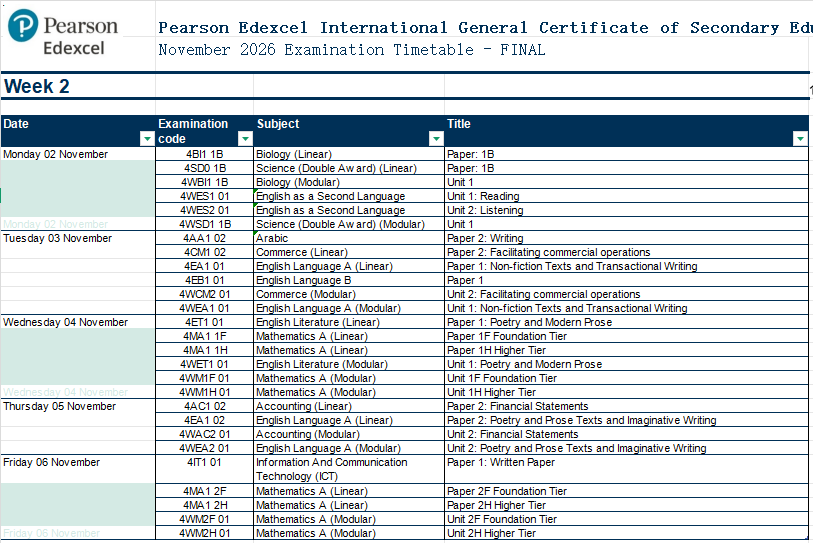Open the Date column filter dropdown

[x=147, y=138]
